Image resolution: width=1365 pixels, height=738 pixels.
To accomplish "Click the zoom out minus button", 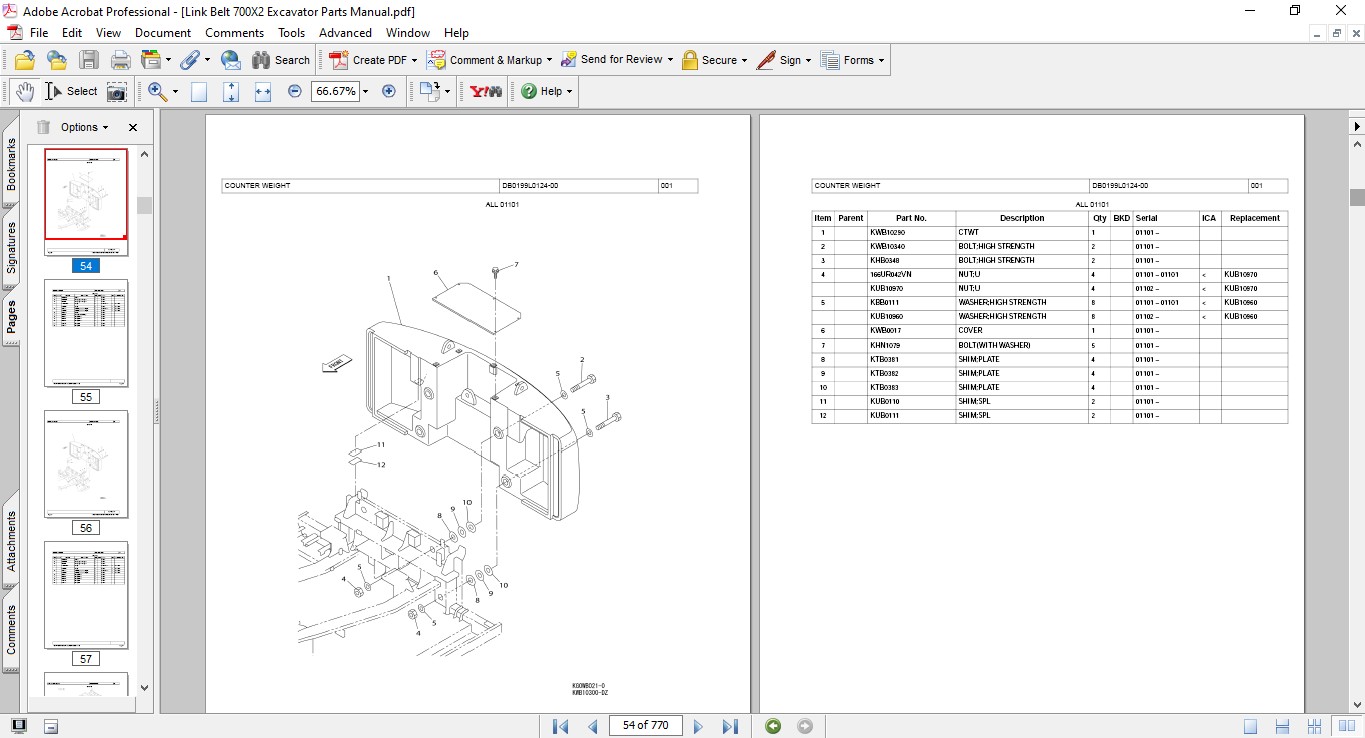I will 295,91.
